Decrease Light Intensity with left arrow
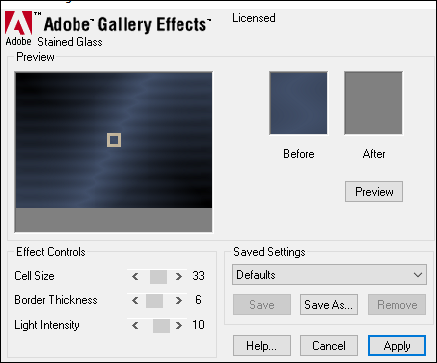 (135, 325)
